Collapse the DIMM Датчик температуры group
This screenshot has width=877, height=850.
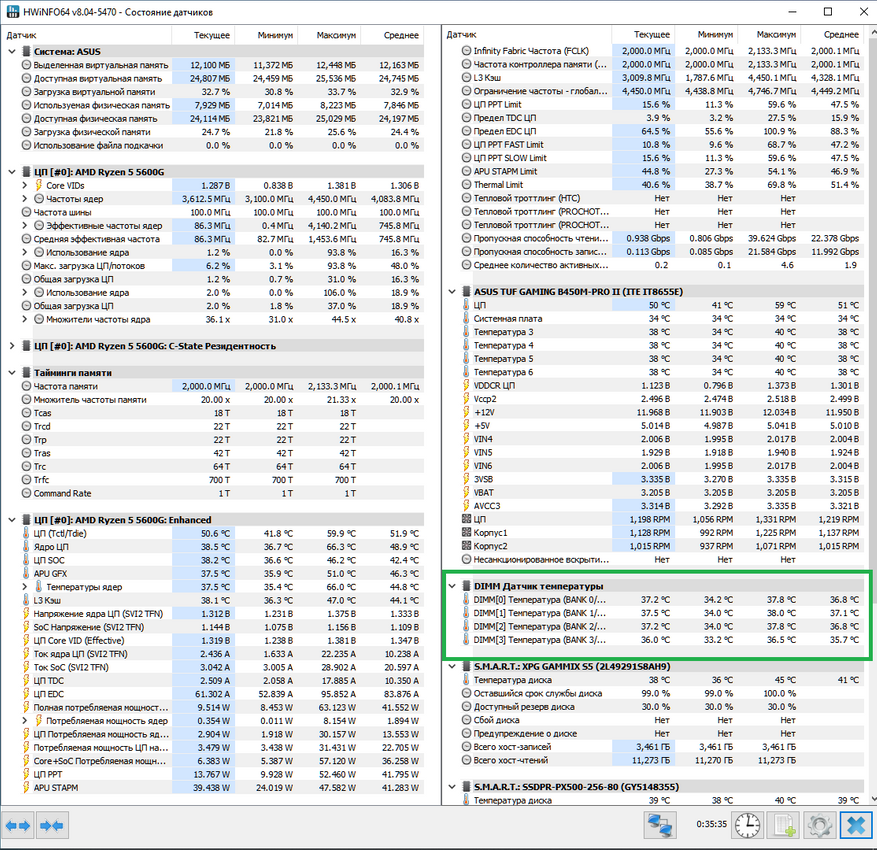click(452, 586)
